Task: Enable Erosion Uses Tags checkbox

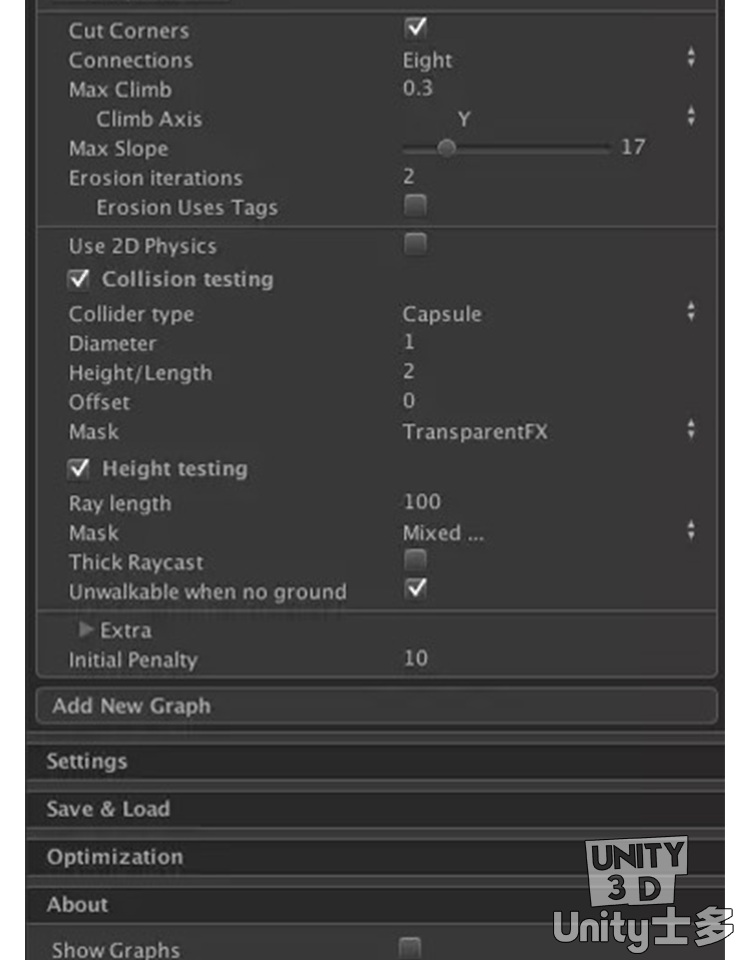Action: tap(415, 205)
